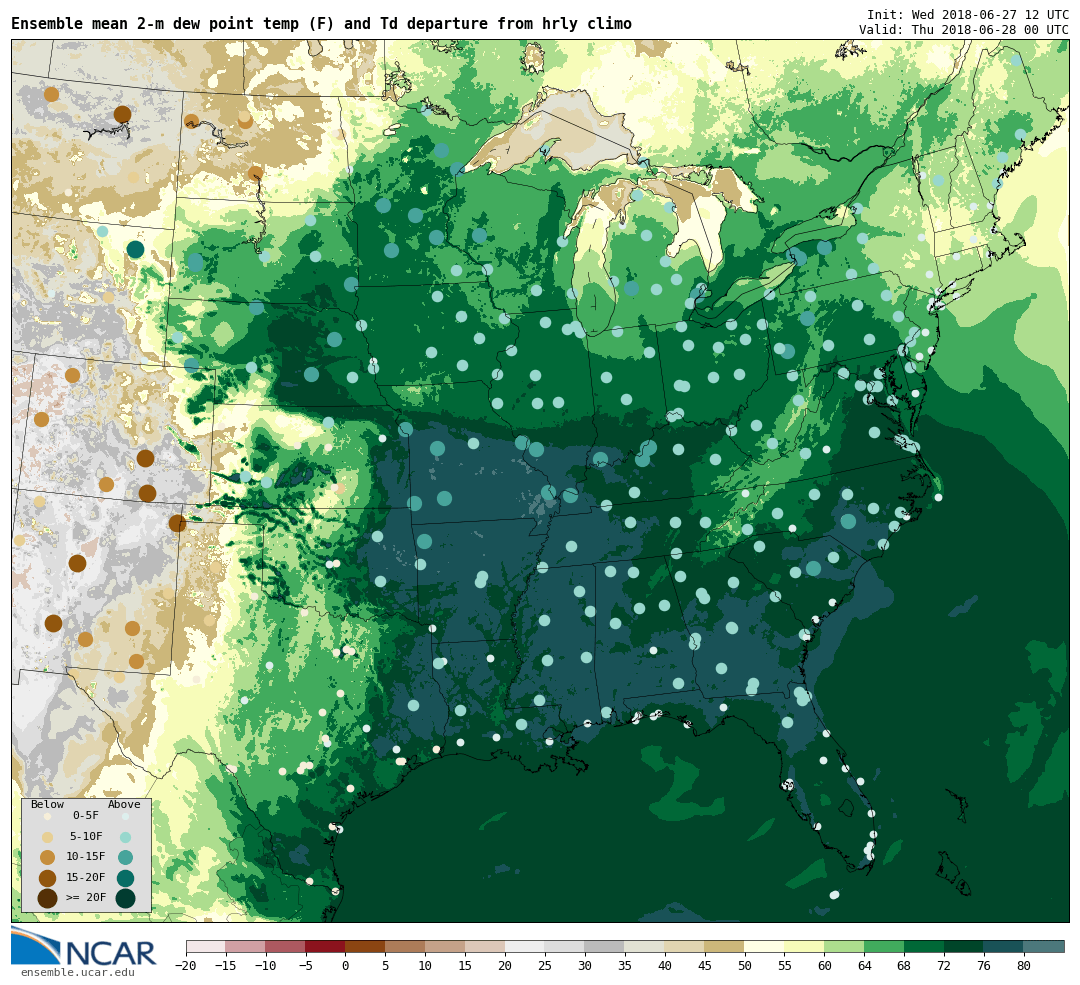Click the 10-15F legend label
Viewport: 1080px width, 985px height.
coord(86,858)
